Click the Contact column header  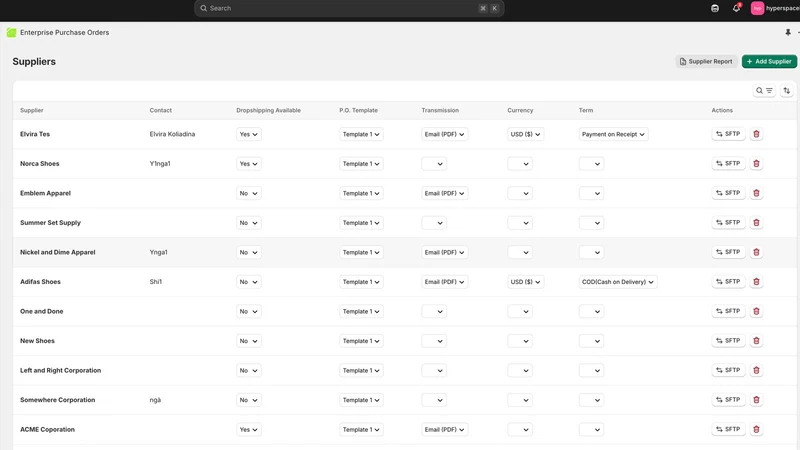point(160,110)
